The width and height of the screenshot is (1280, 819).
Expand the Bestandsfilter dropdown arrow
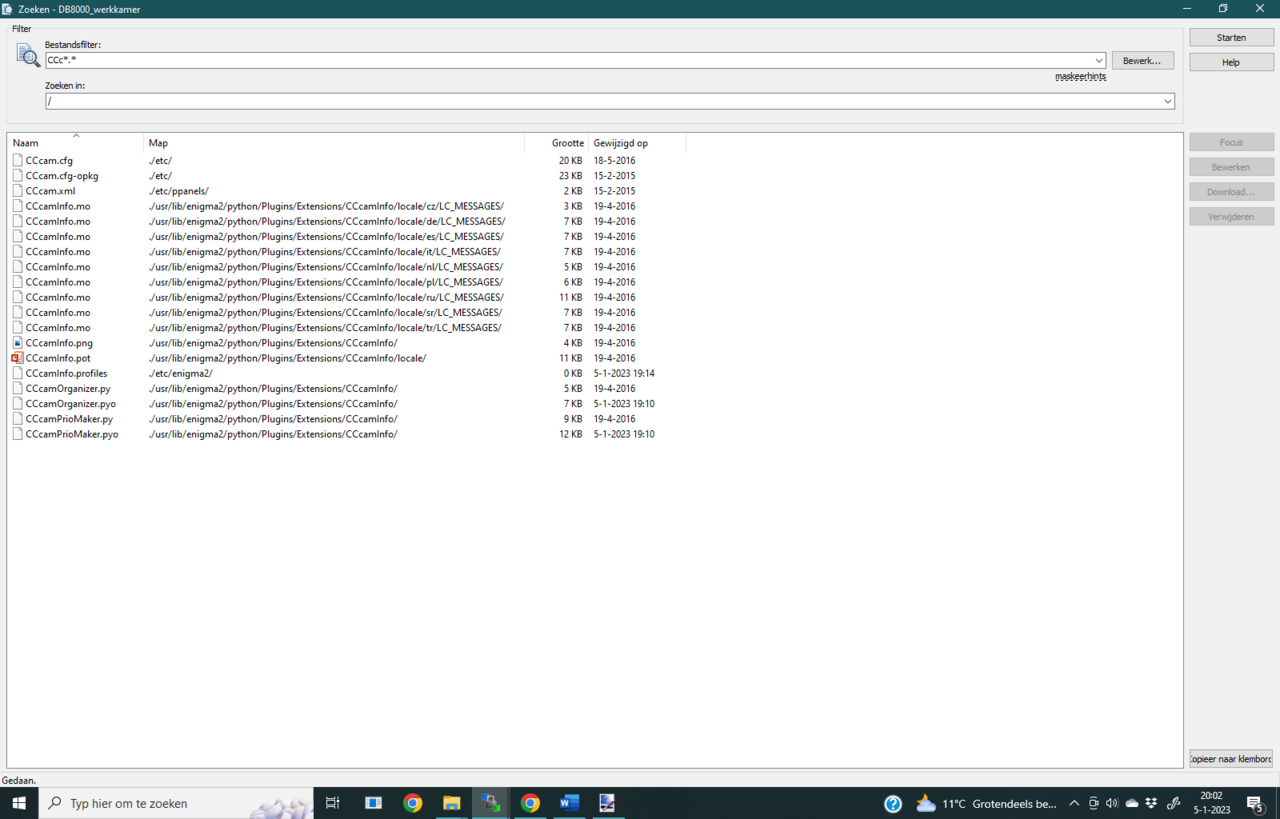click(x=1099, y=61)
